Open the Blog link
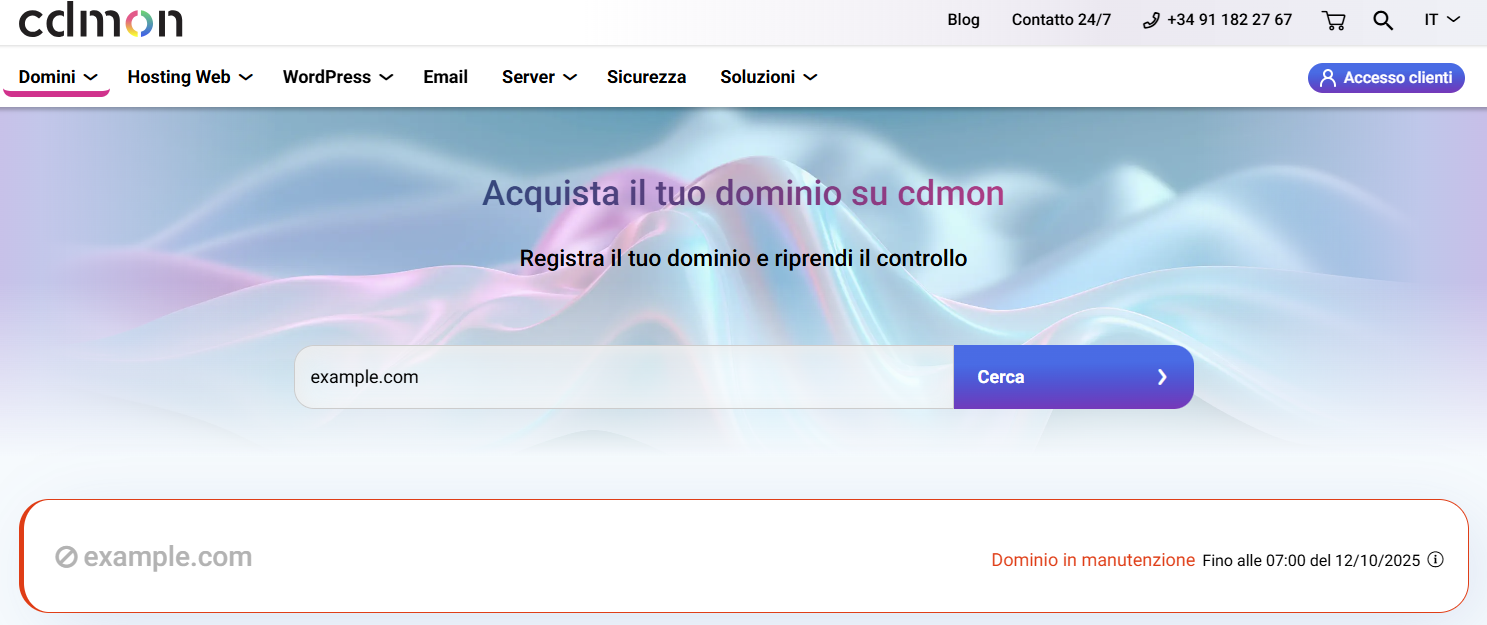1487x625 pixels. point(963,20)
